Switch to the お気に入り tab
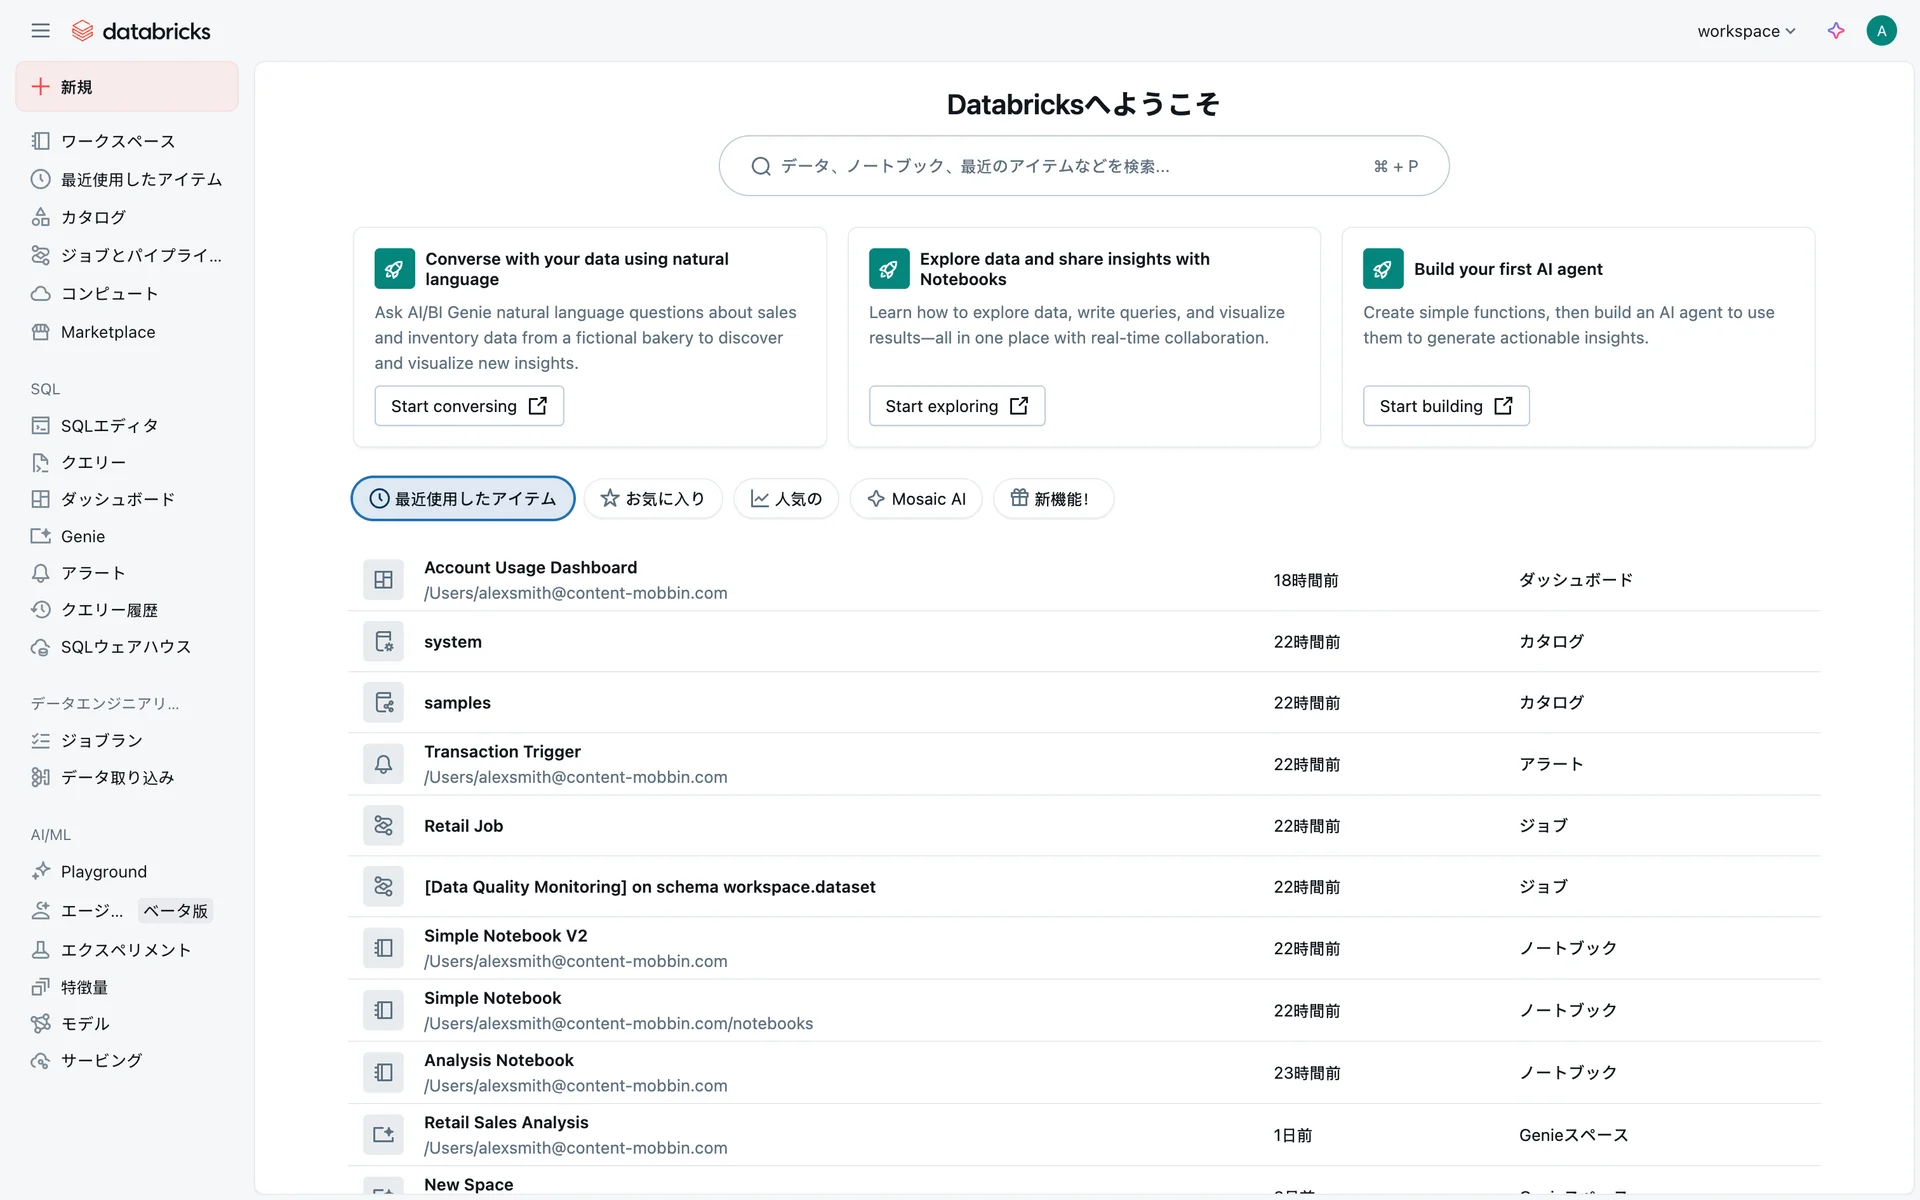Screen dimensions: 1920x1200 point(653,499)
